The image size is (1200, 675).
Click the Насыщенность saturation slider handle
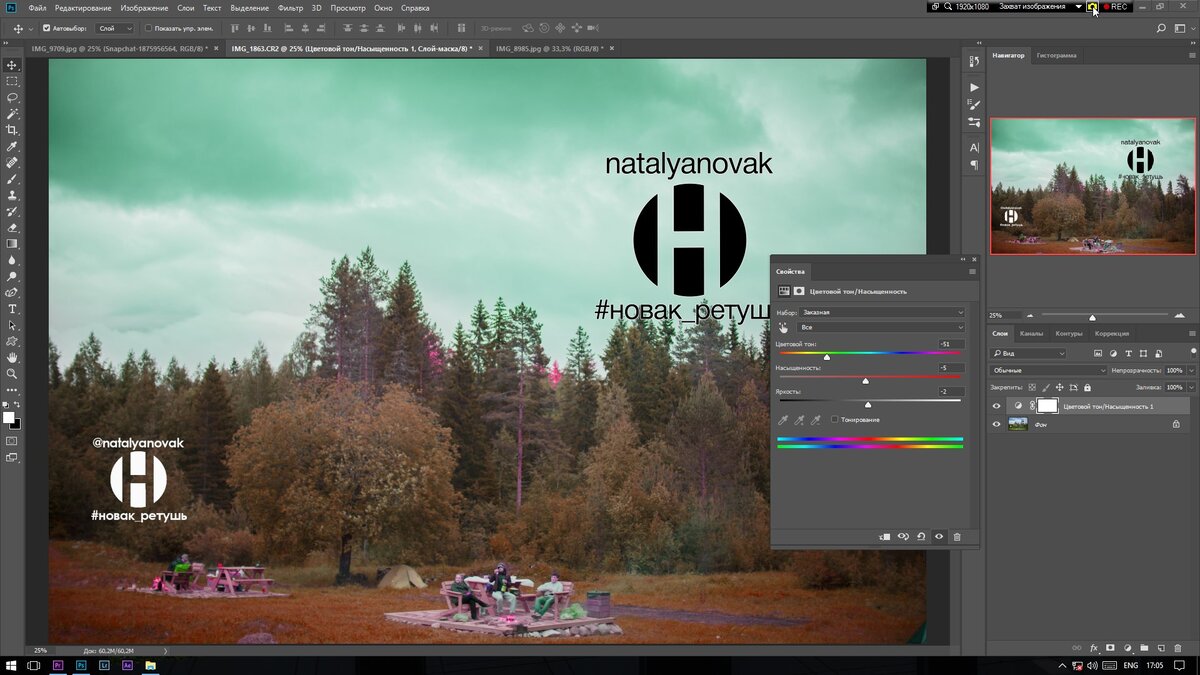pyautogui.click(x=865, y=381)
